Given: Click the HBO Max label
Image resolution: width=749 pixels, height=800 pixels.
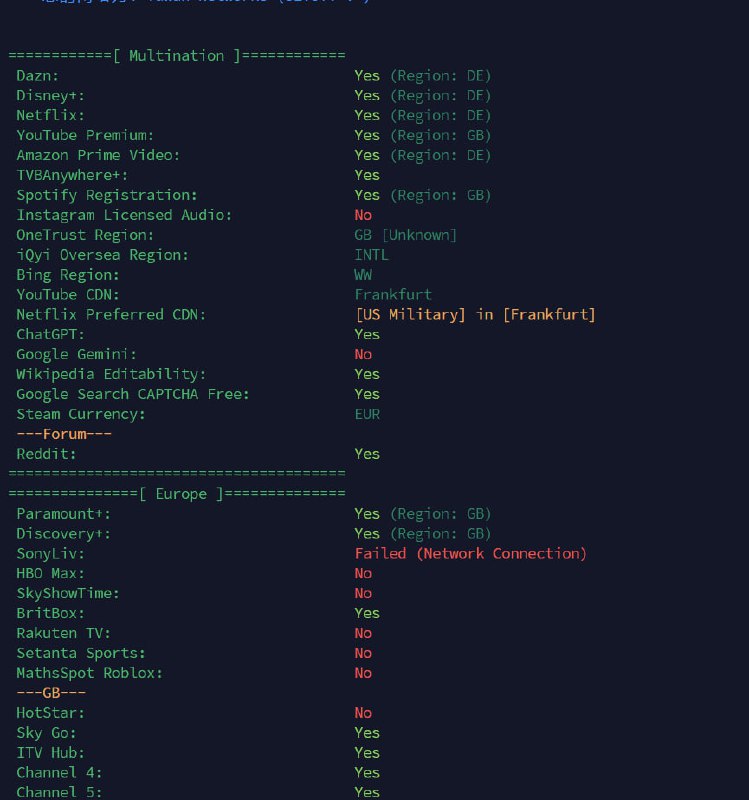Looking at the screenshot, I should point(50,573).
